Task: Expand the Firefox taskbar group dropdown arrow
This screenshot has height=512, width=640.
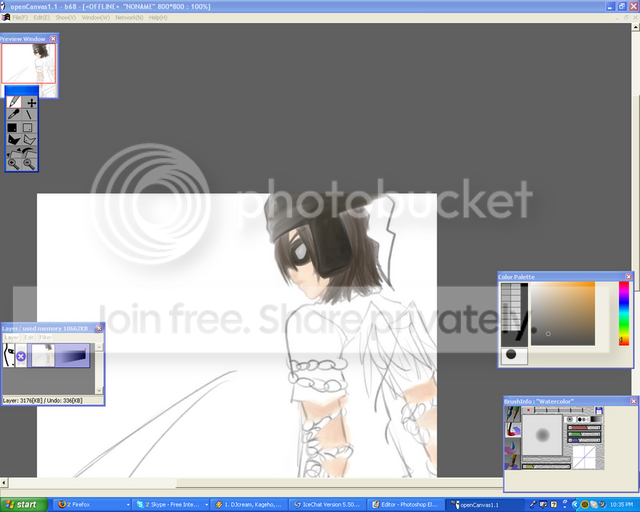Action: [128, 505]
